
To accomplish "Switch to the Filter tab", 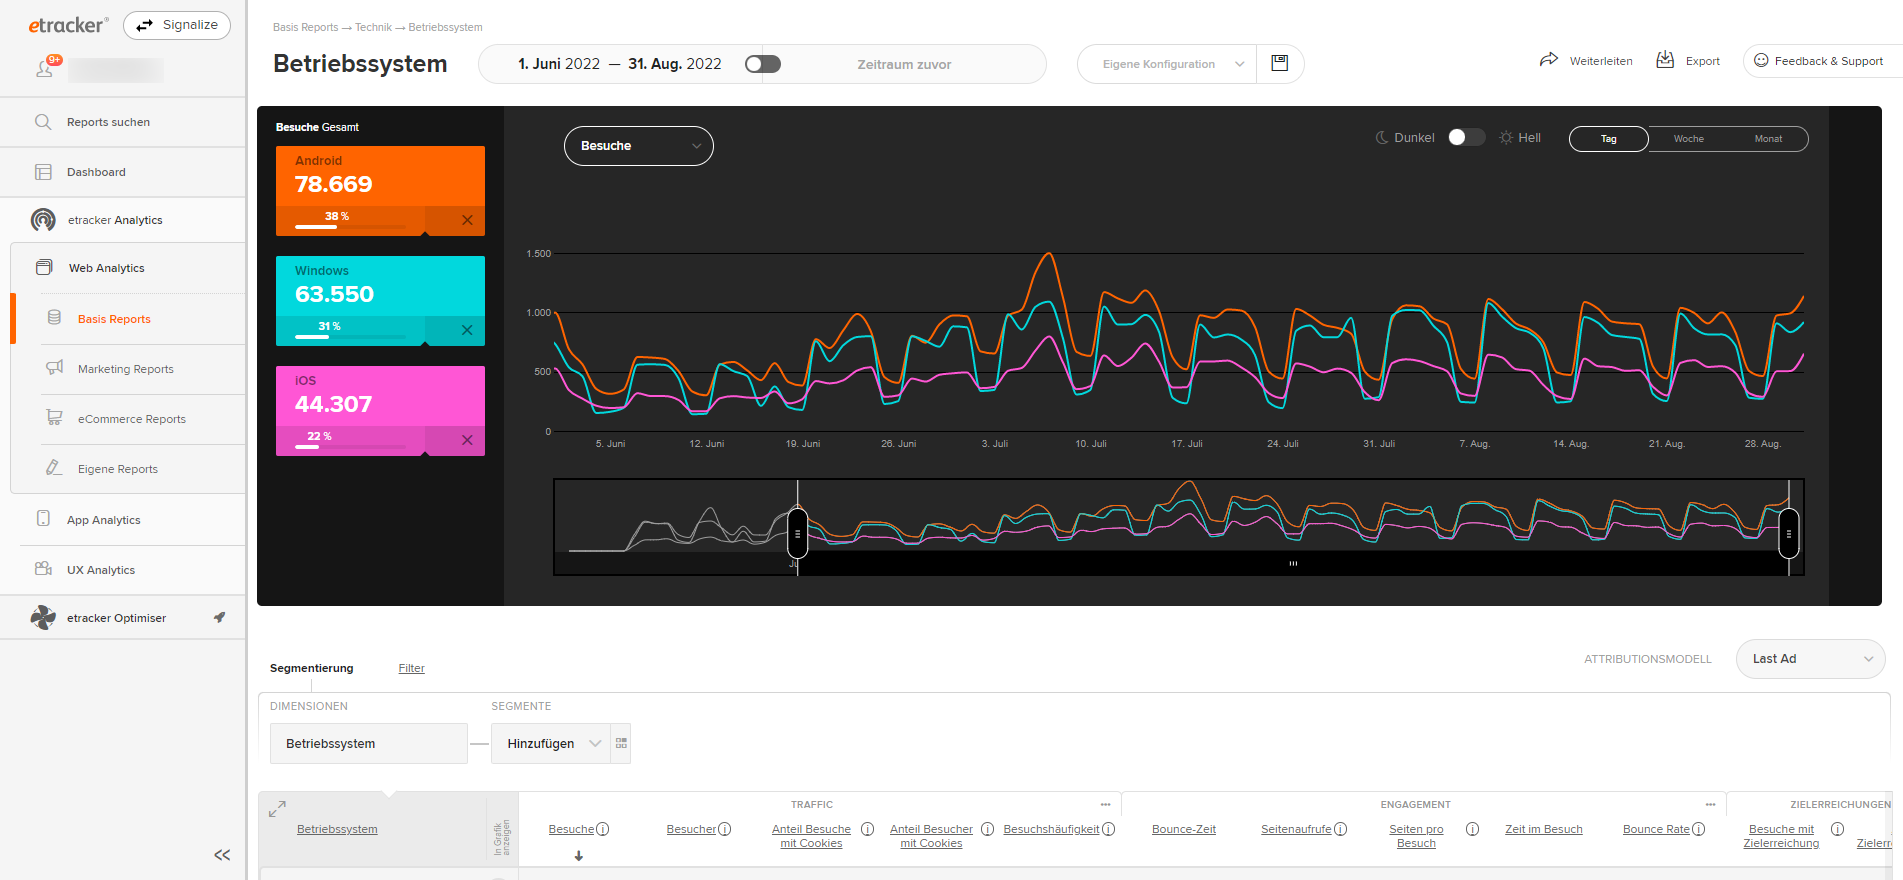I will [x=411, y=668].
